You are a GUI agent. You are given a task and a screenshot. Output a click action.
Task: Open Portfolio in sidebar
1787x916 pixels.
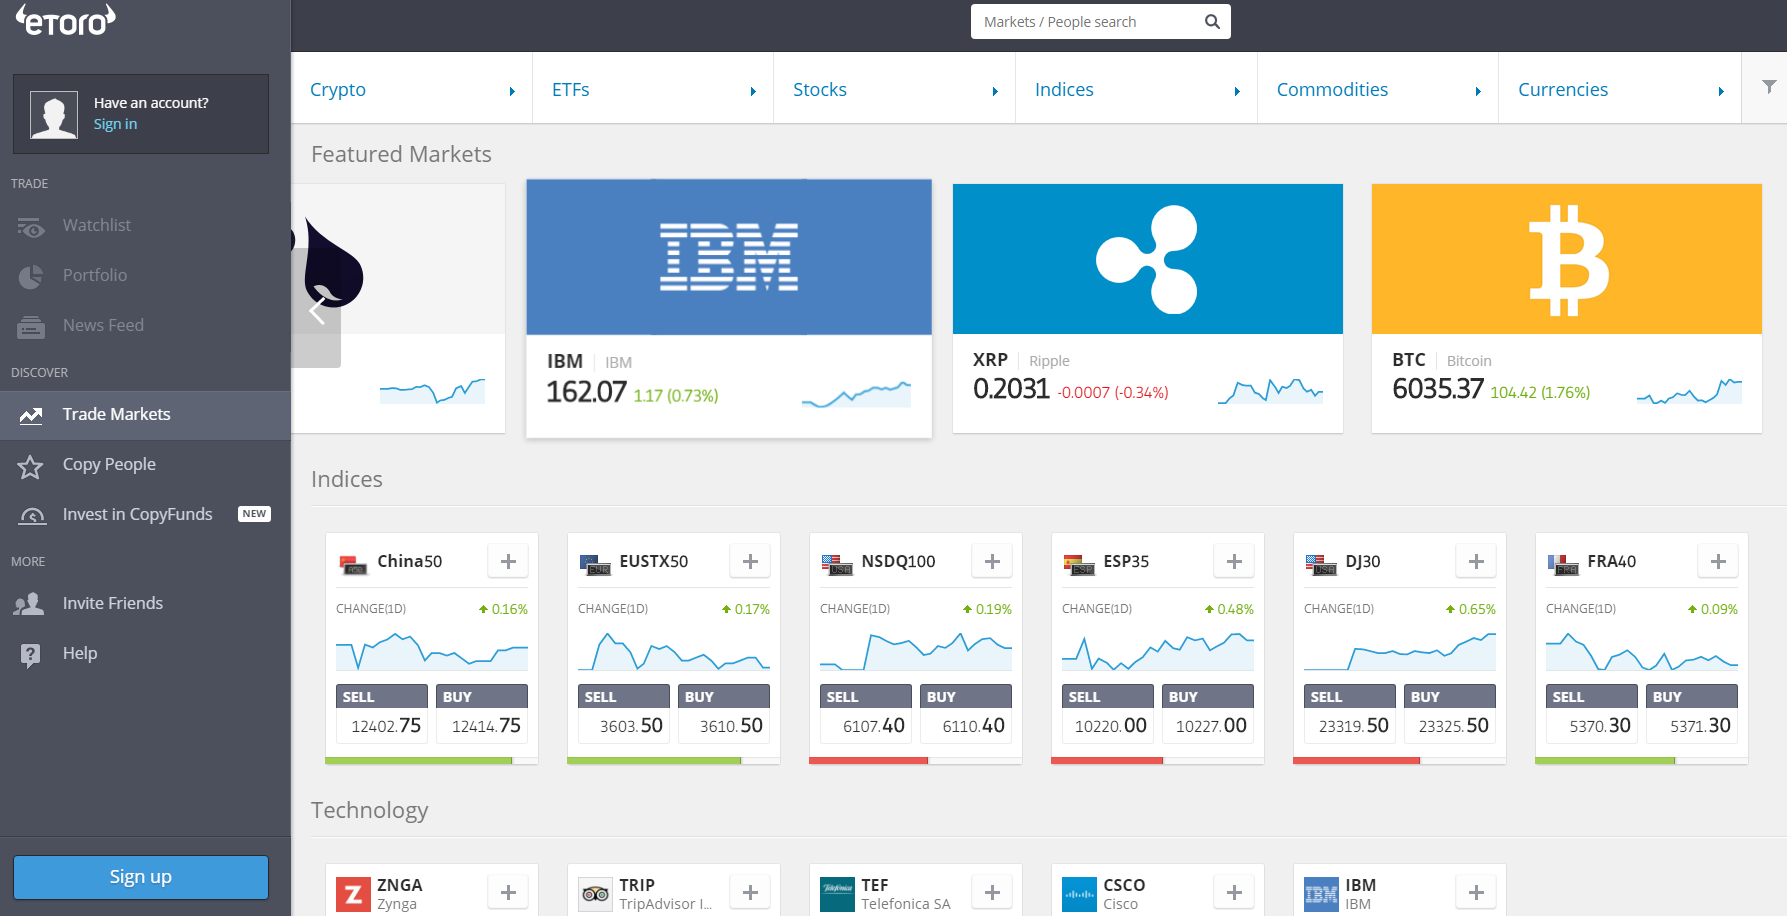point(145,275)
